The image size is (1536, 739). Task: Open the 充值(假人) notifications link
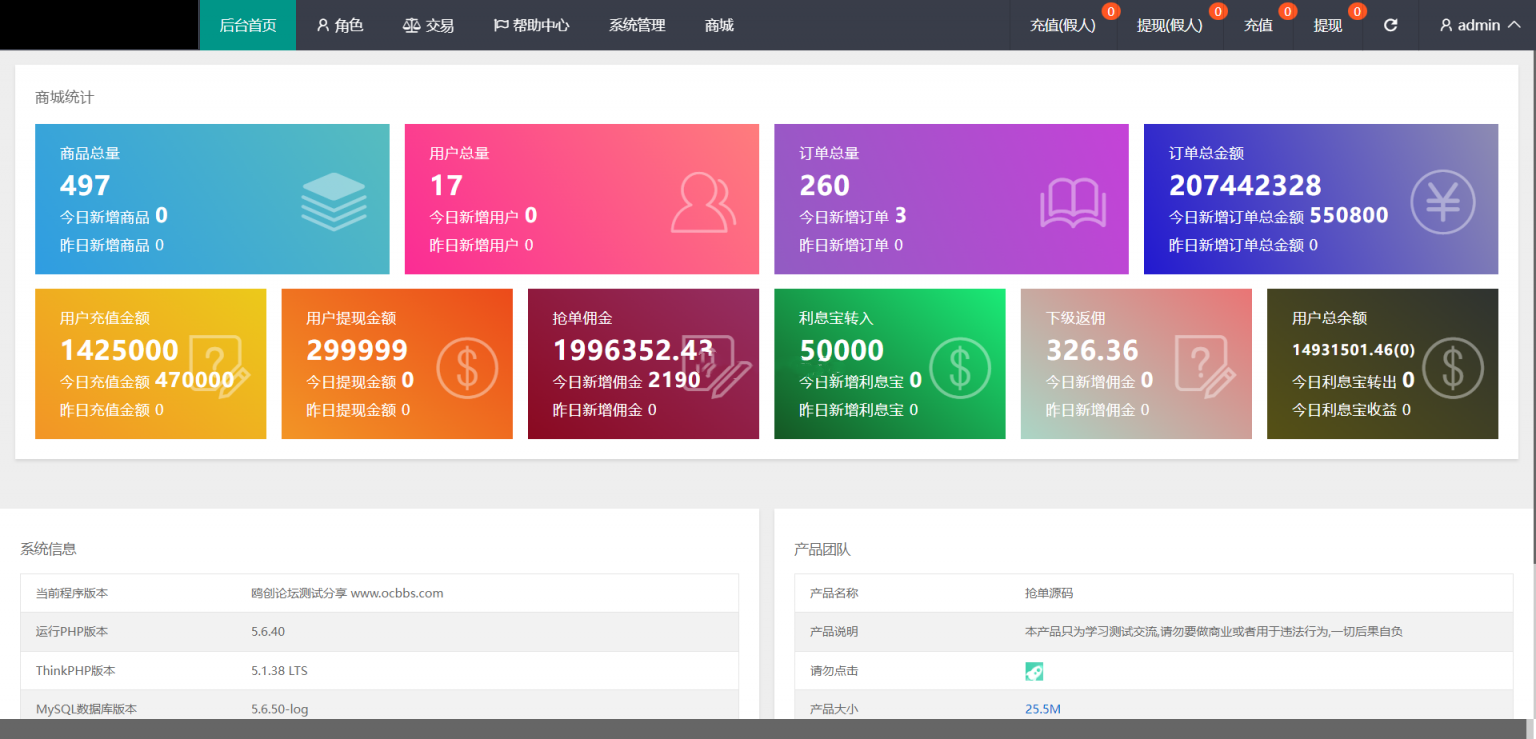coord(1063,25)
